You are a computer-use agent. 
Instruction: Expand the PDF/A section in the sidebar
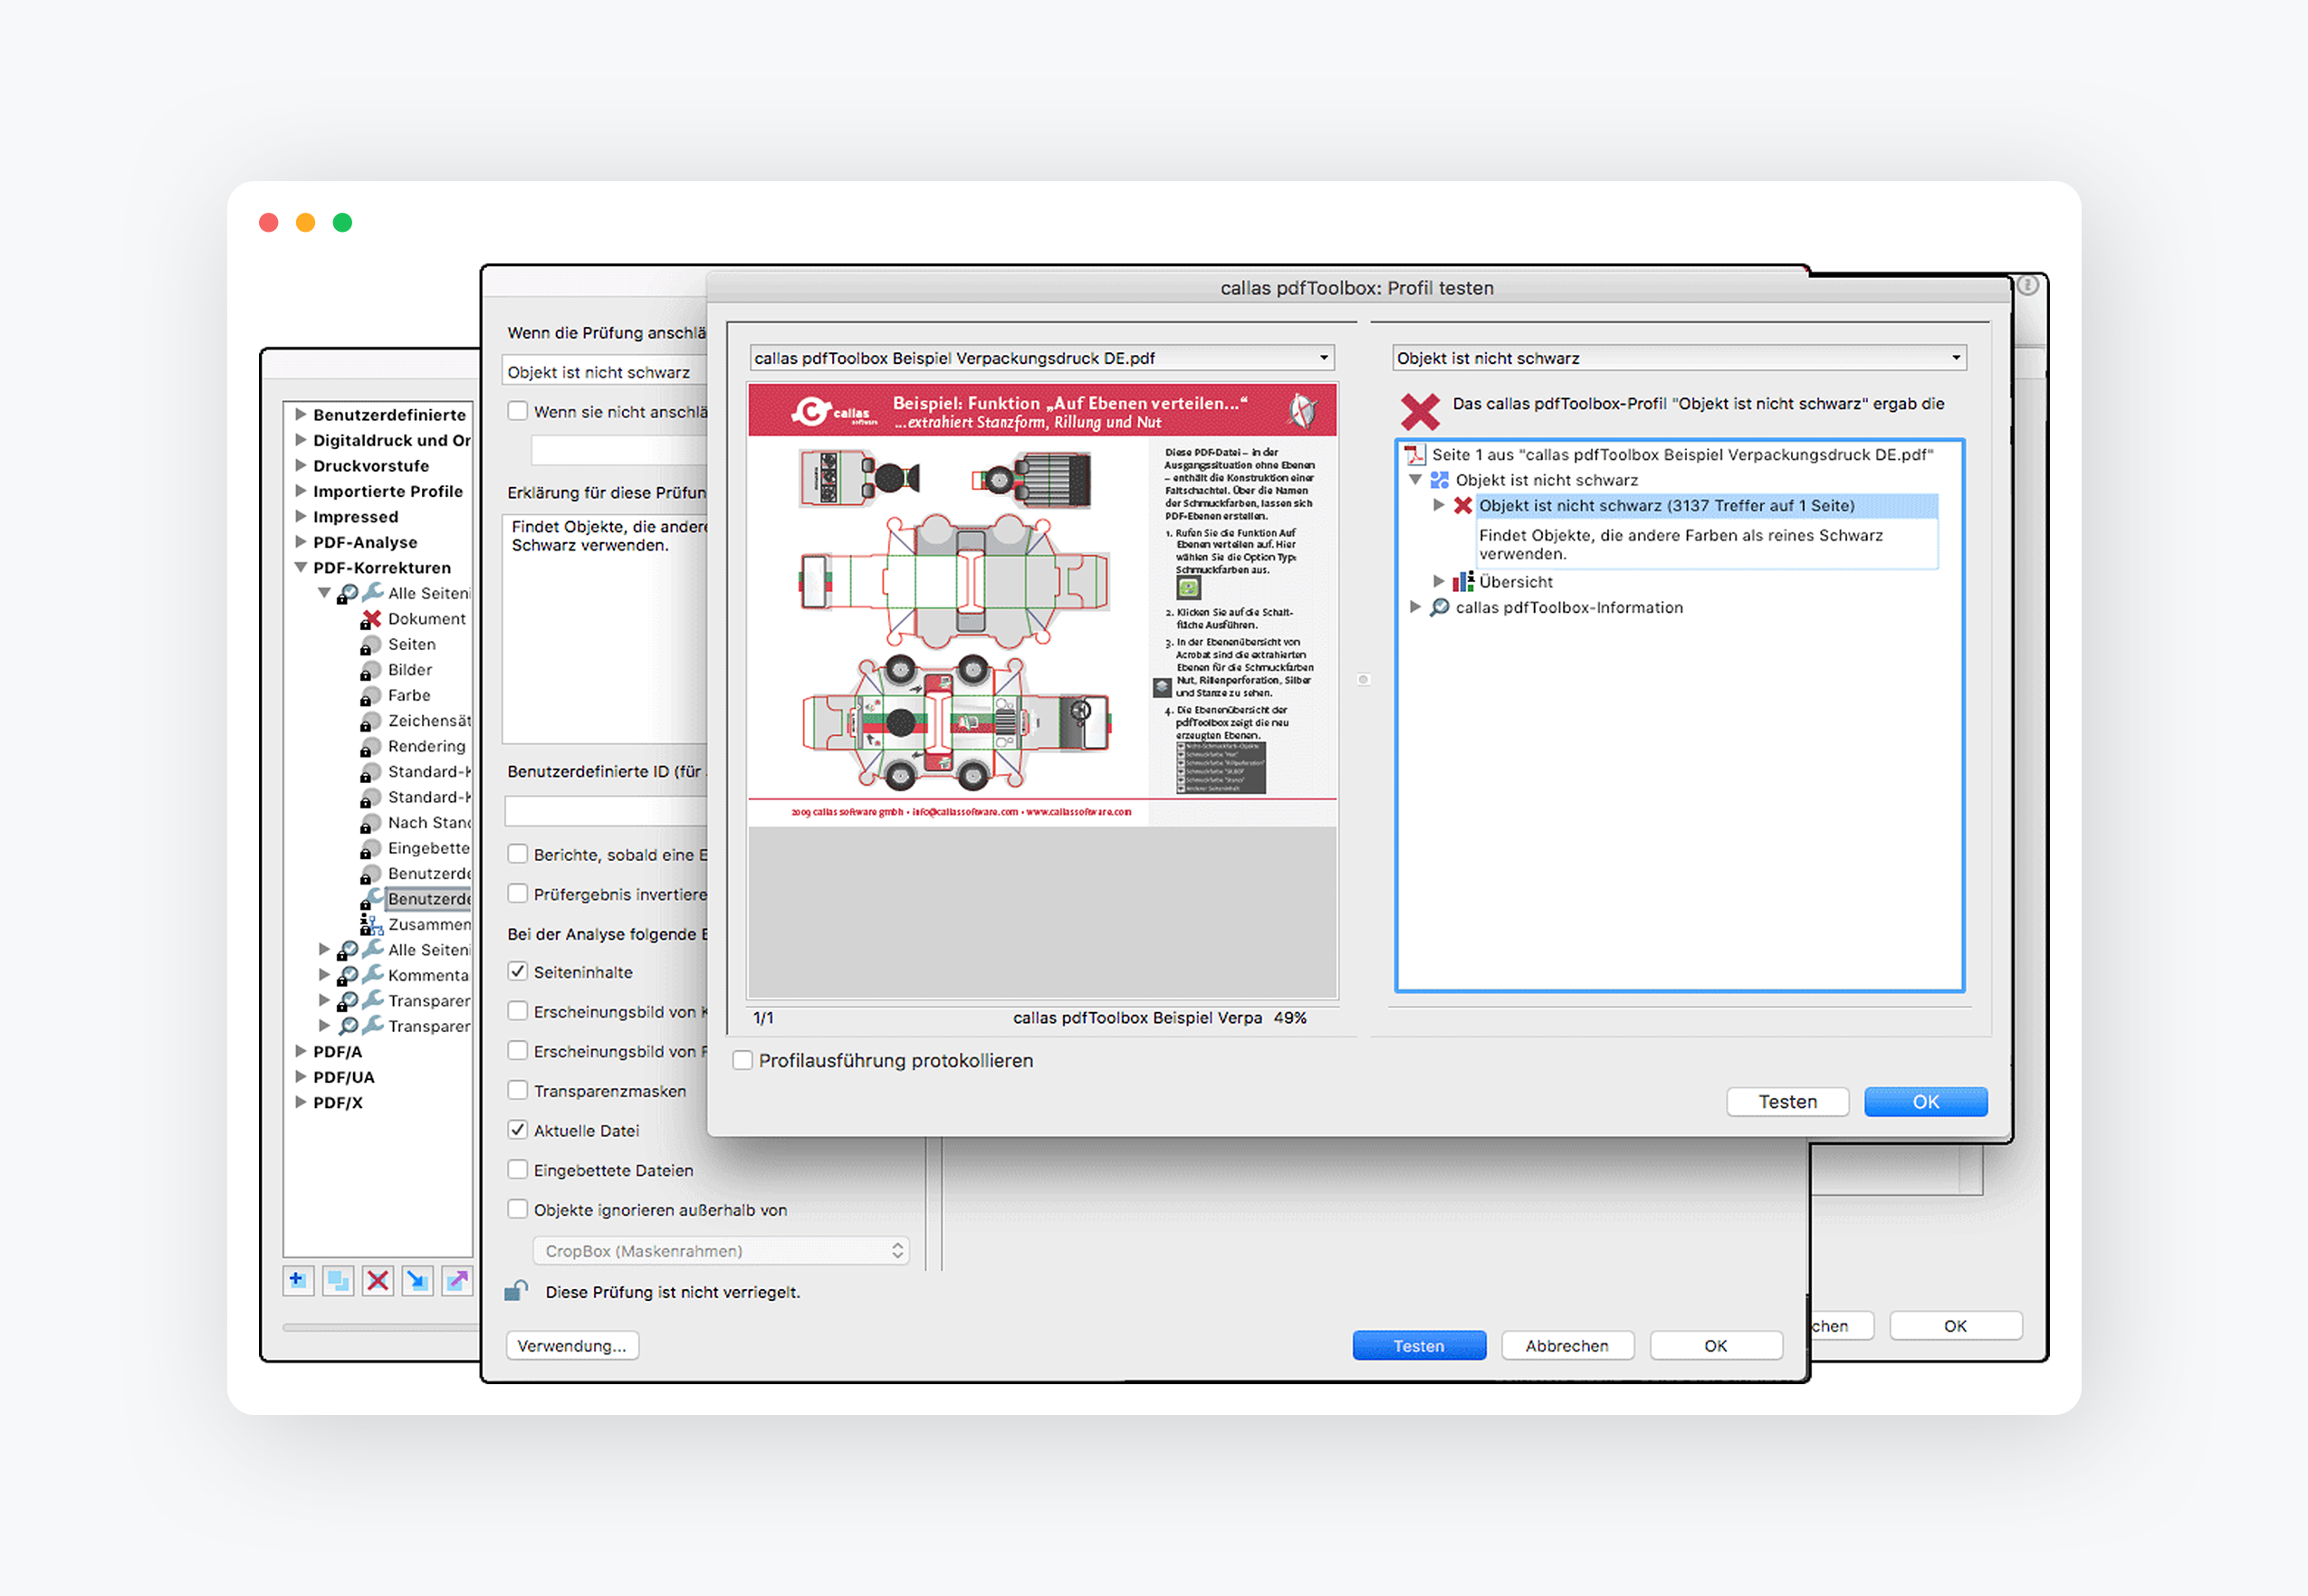pos(301,1051)
